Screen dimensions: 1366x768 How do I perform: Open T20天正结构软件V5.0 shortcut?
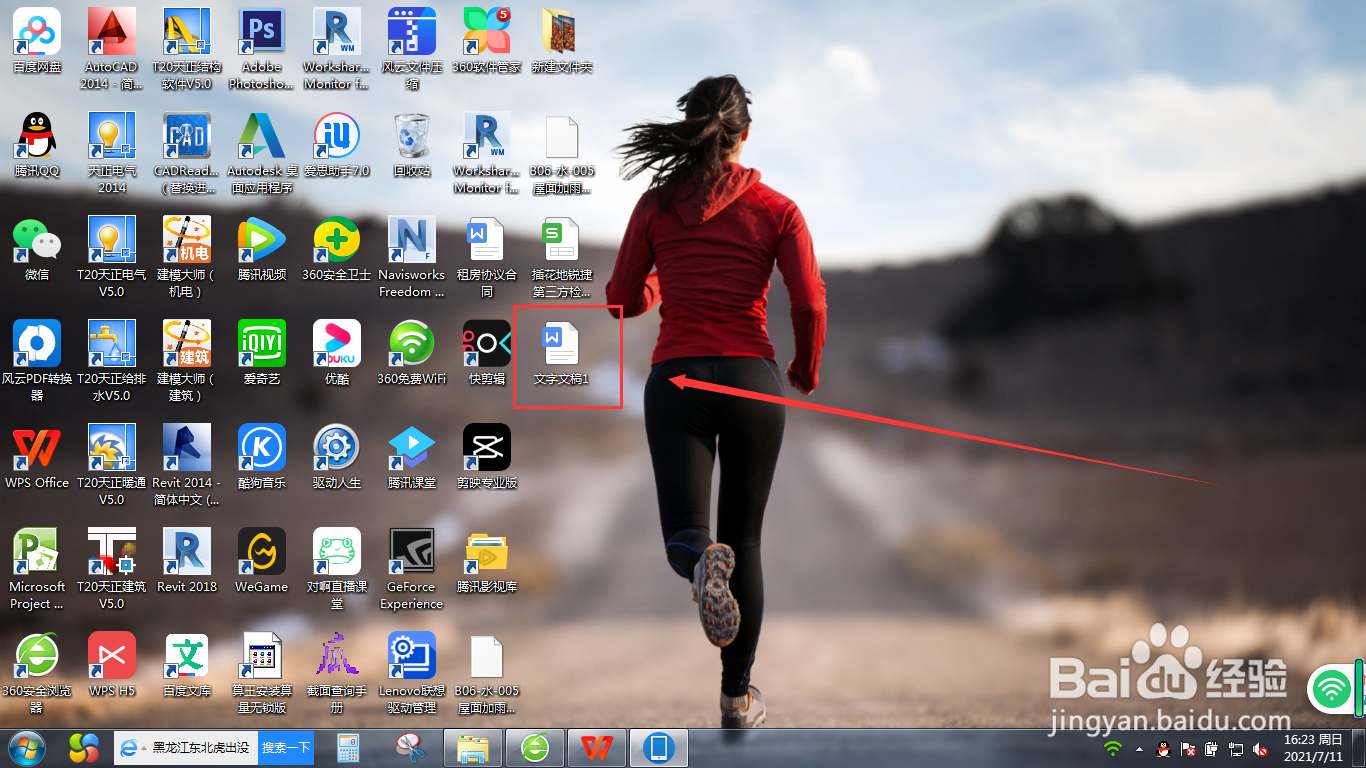coord(187,49)
